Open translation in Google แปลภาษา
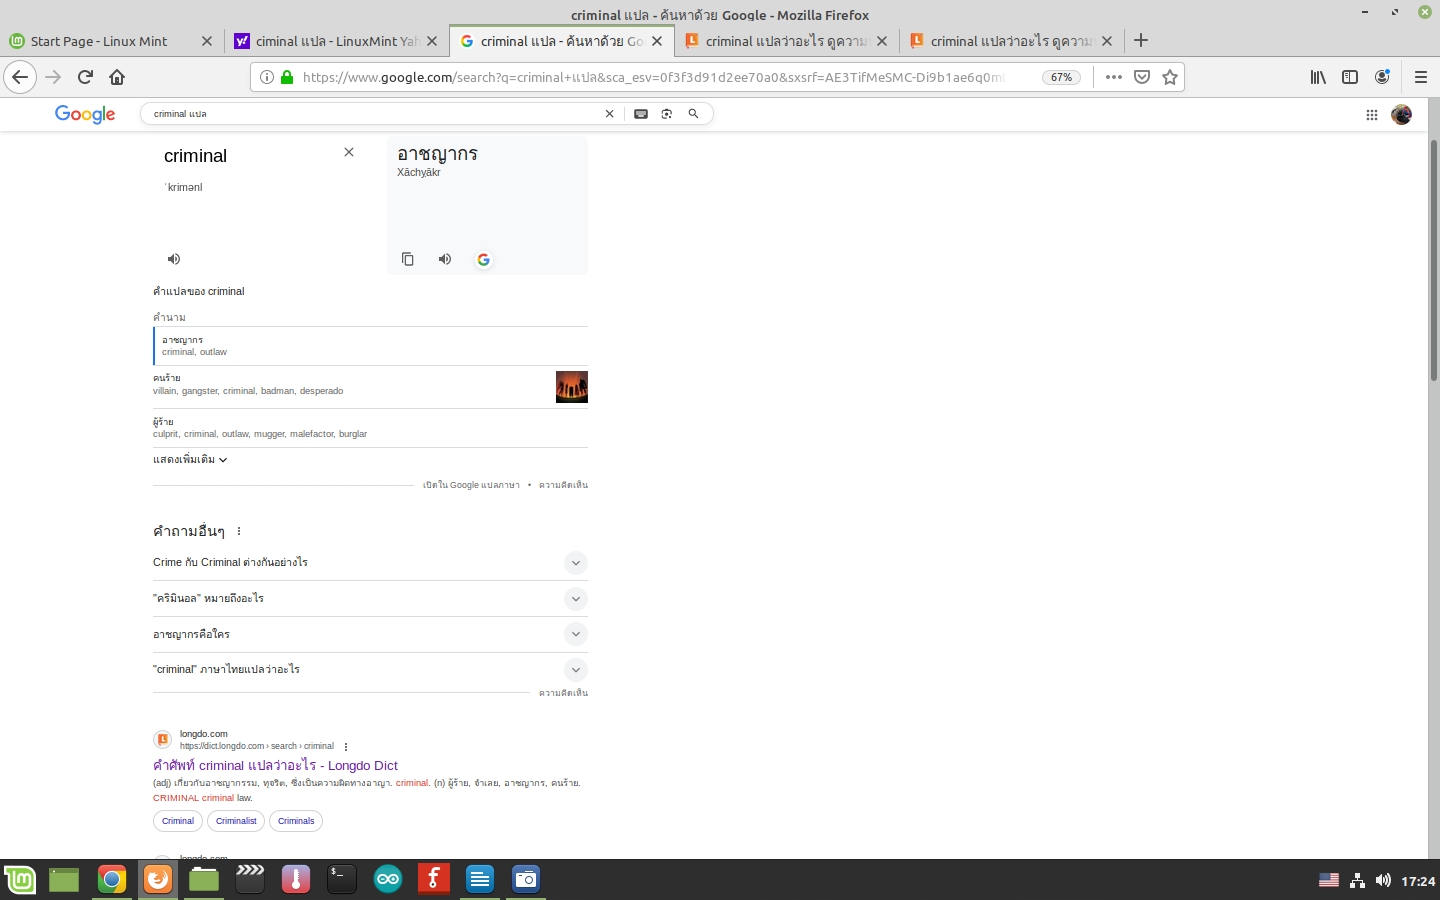This screenshot has width=1440, height=900. (471, 485)
